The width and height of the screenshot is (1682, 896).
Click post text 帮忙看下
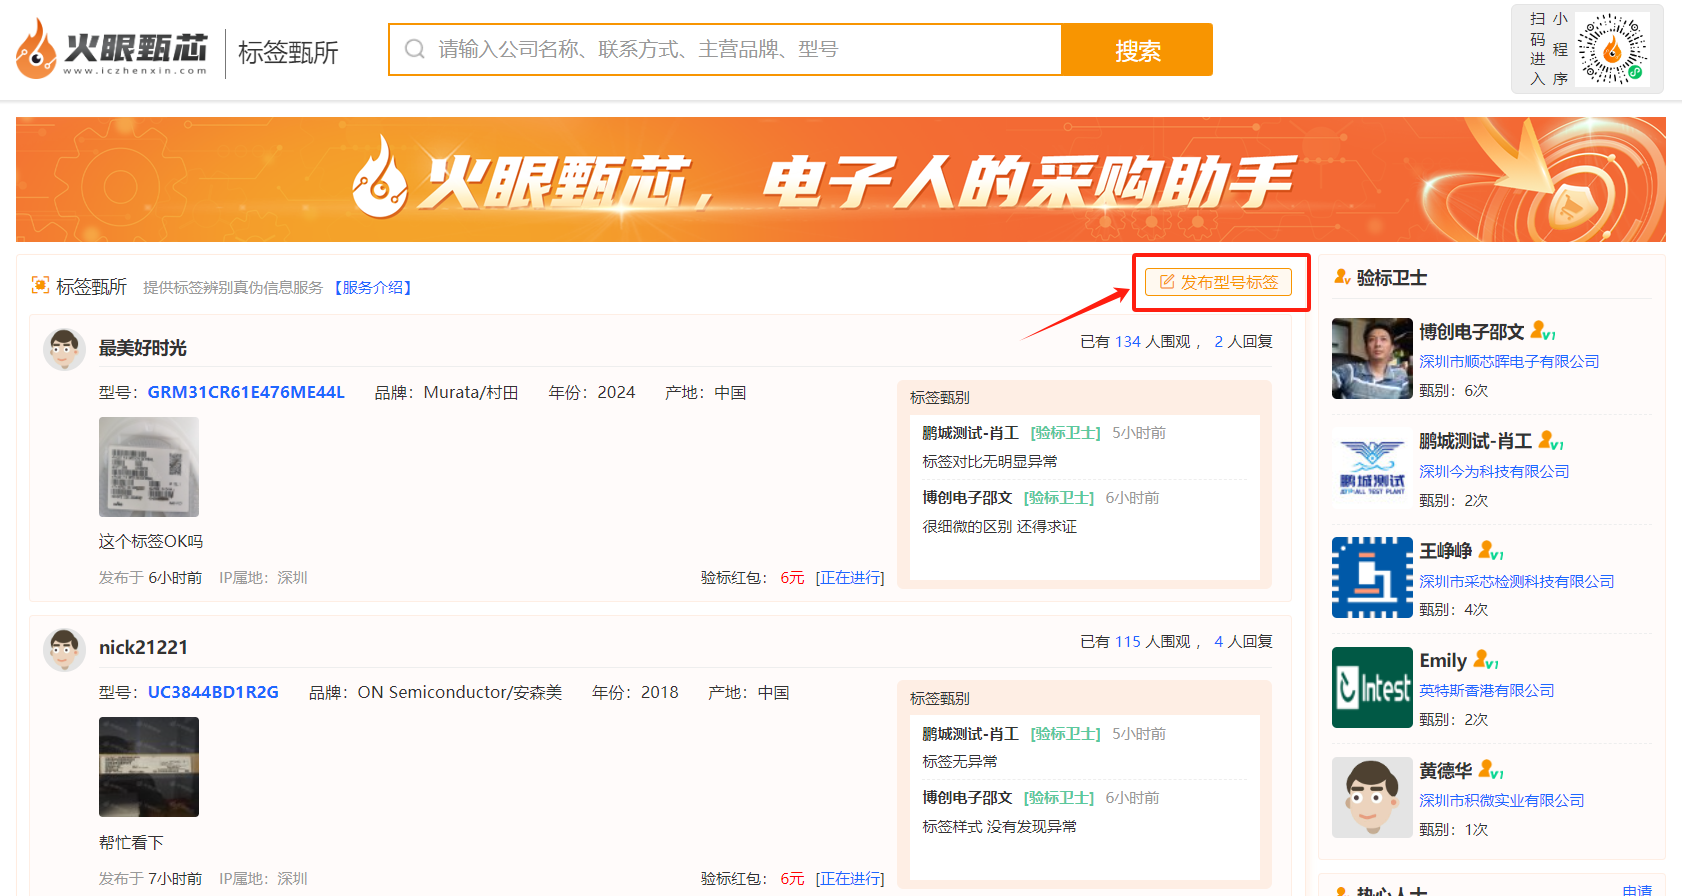pyautogui.click(x=131, y=842)
